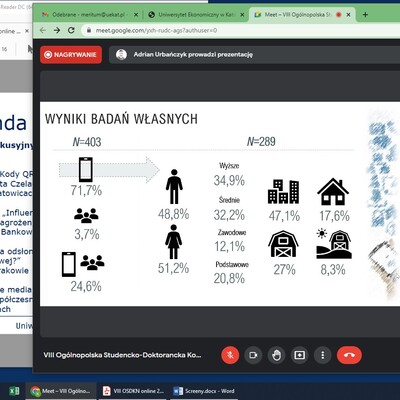Toggle the camera button

pos(253,355)
